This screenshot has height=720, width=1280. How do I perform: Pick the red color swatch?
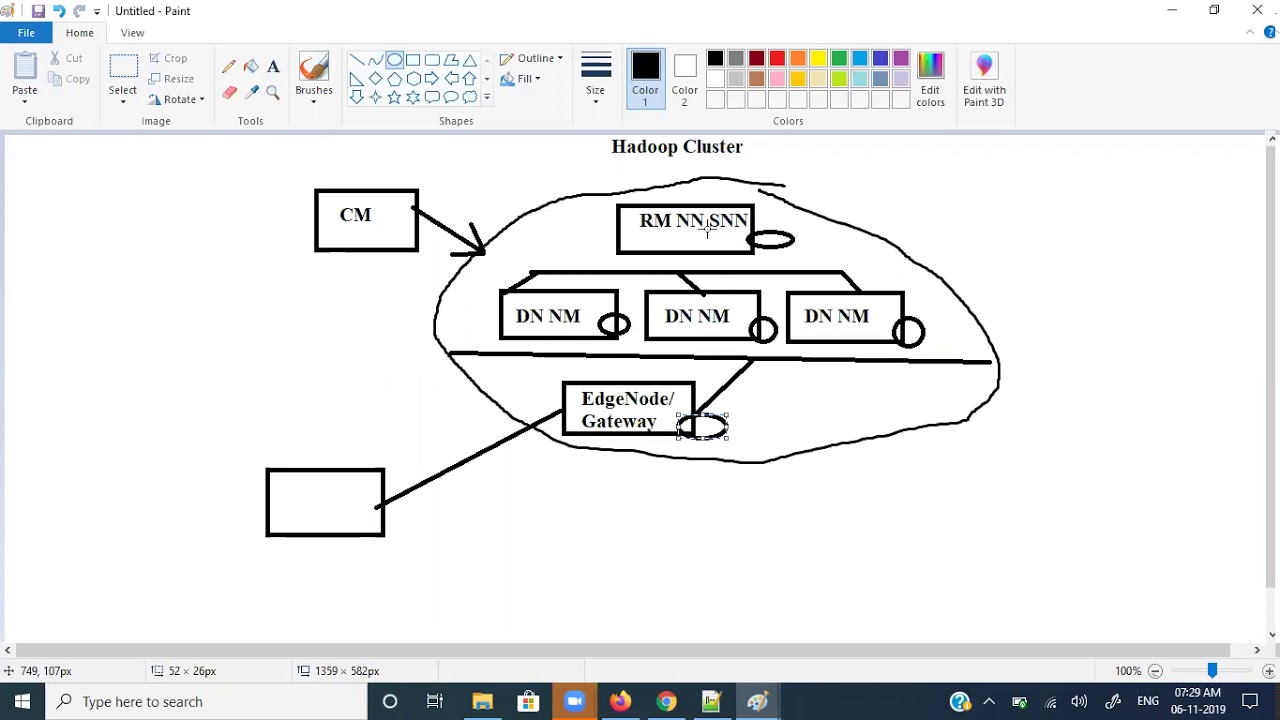pos(777,59)
